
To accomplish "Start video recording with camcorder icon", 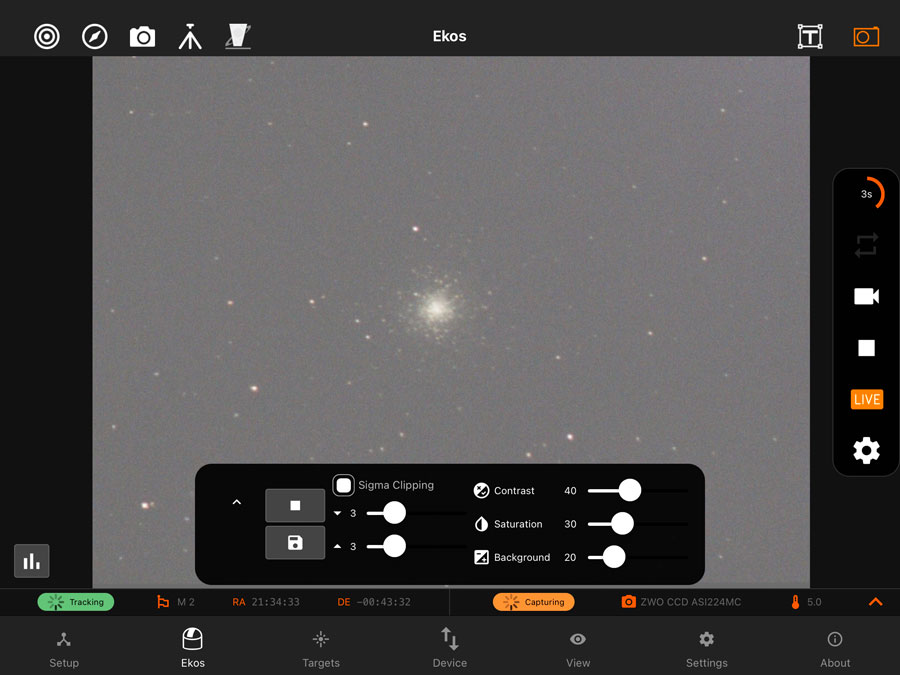I will coord(866,297).
